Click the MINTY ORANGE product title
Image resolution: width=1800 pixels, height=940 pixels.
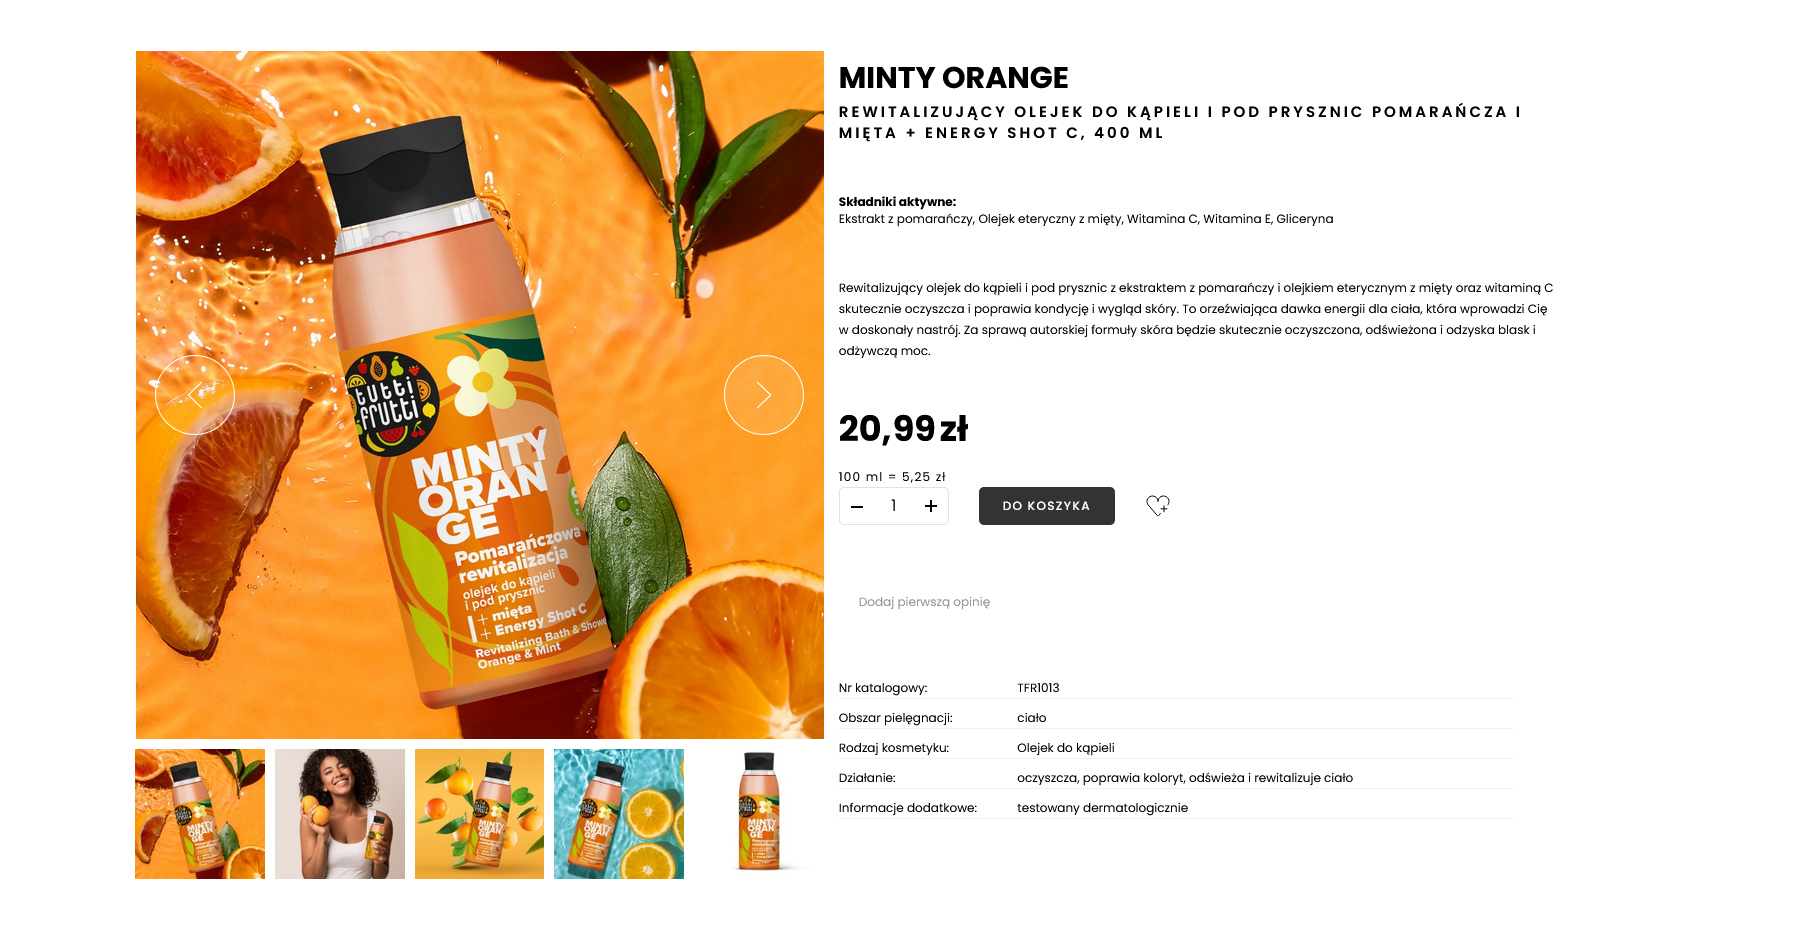click(x=953, y=78)
